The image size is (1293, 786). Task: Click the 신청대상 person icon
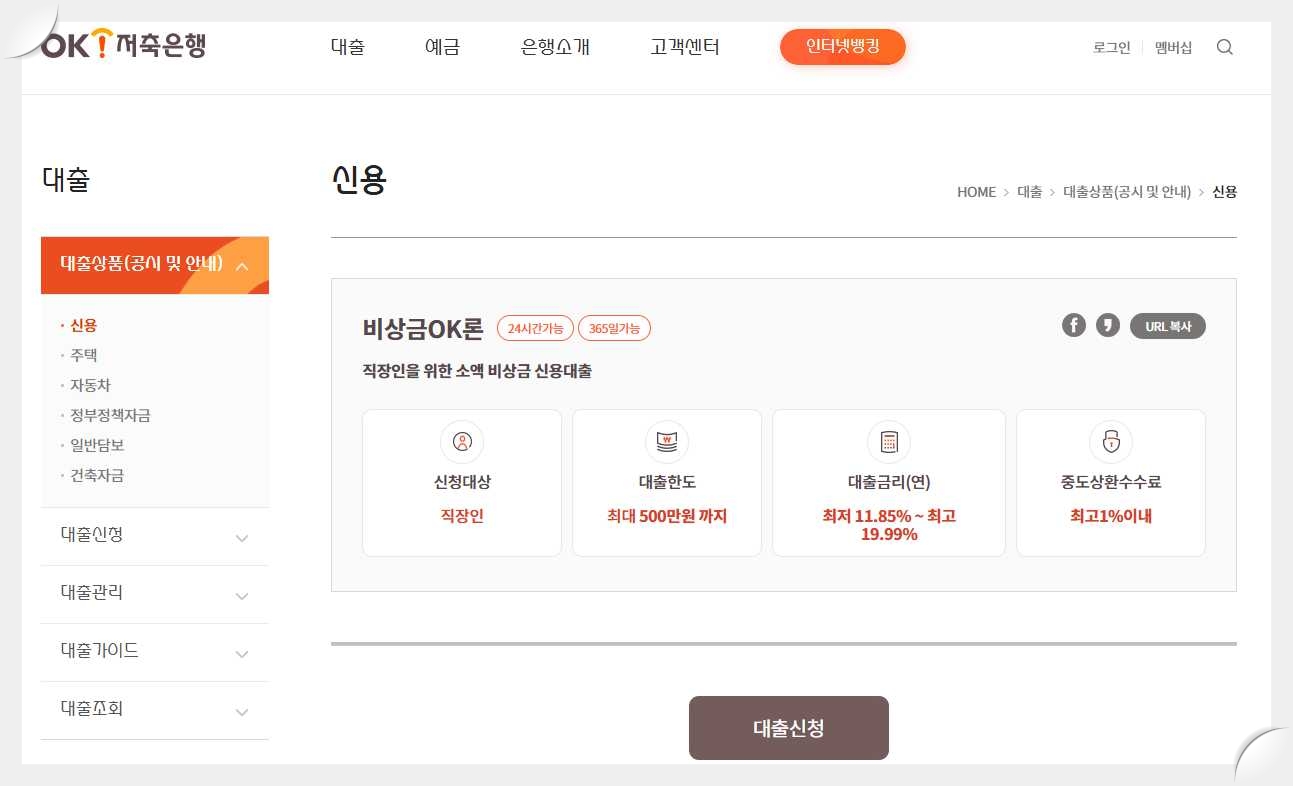(x=461, y=441)
